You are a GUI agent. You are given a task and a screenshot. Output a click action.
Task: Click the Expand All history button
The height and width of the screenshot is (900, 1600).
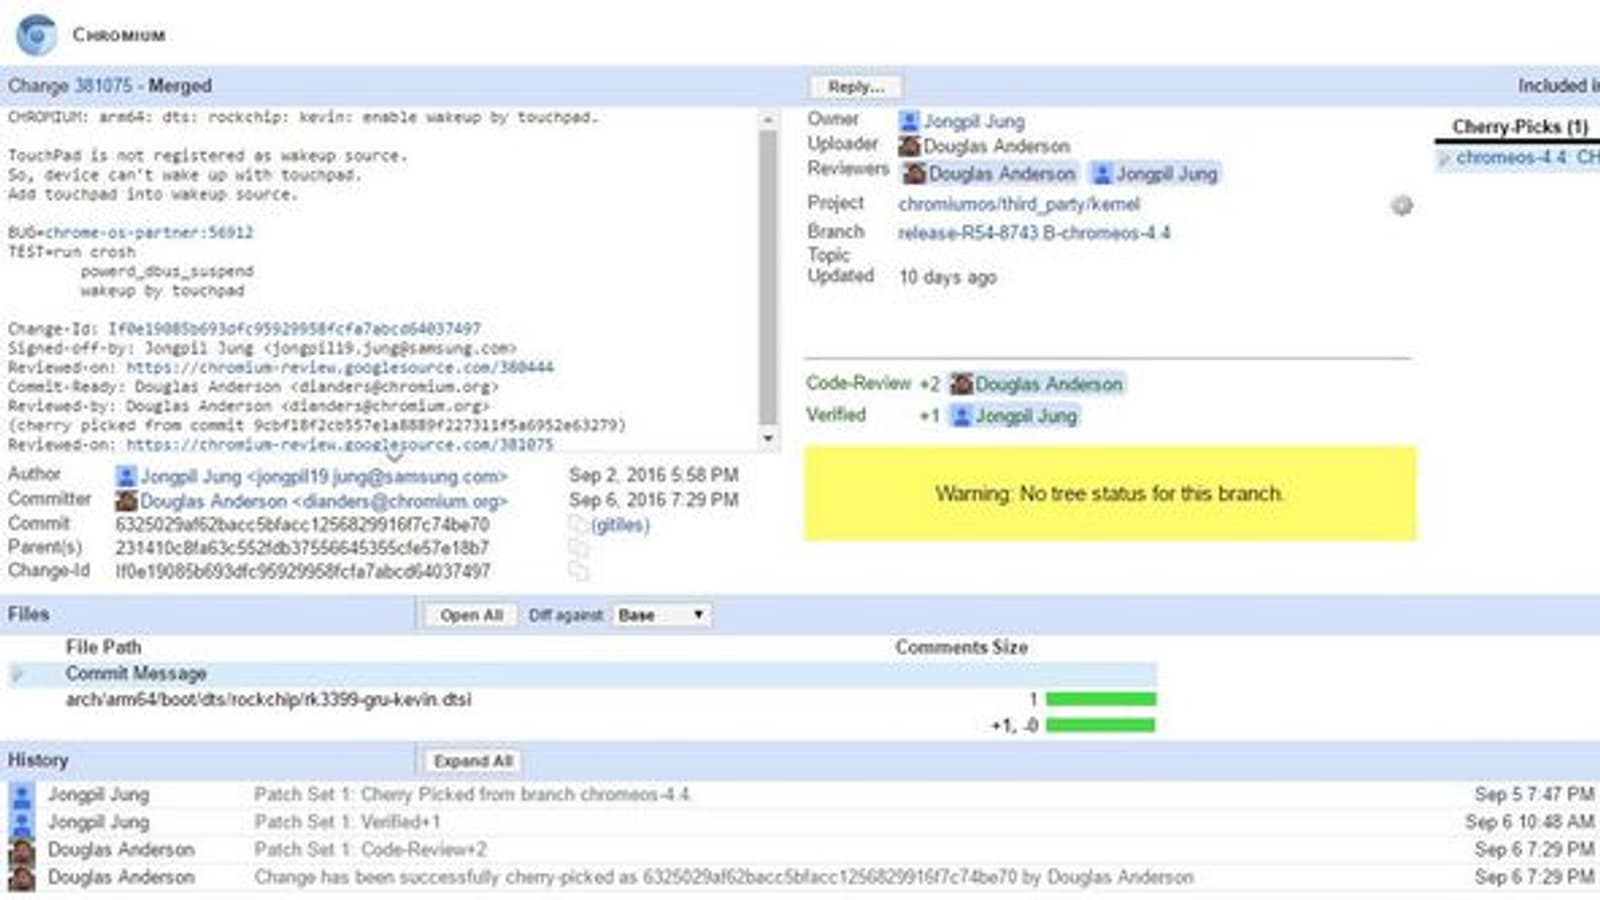(x=472, y=761)
